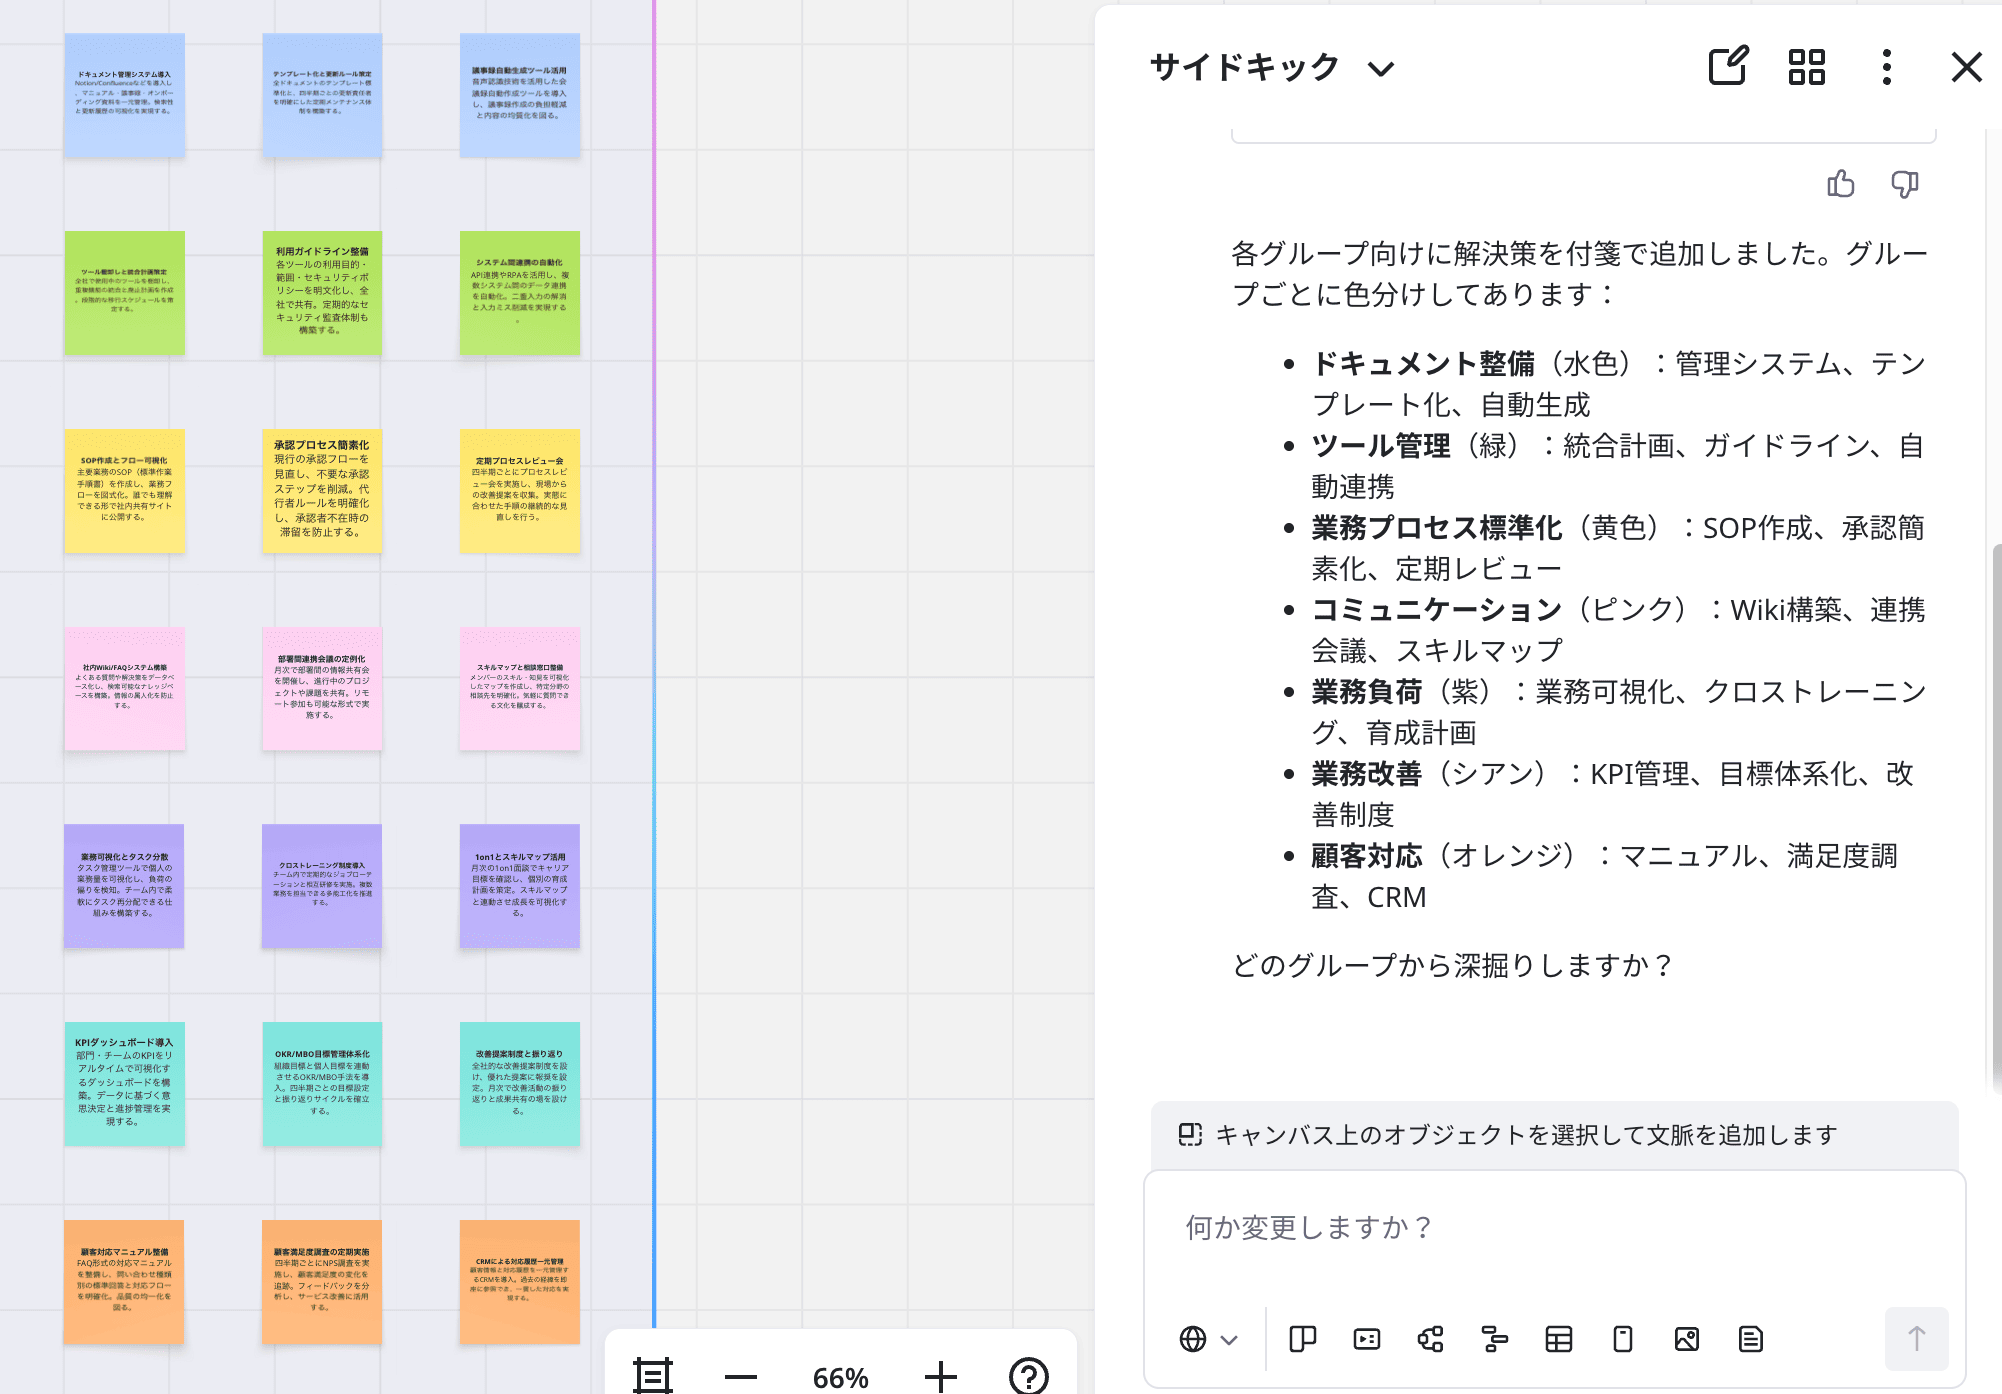Give the response a thumbs up
Viewport: 2002px width, 1394px height.
[1840, 184]
